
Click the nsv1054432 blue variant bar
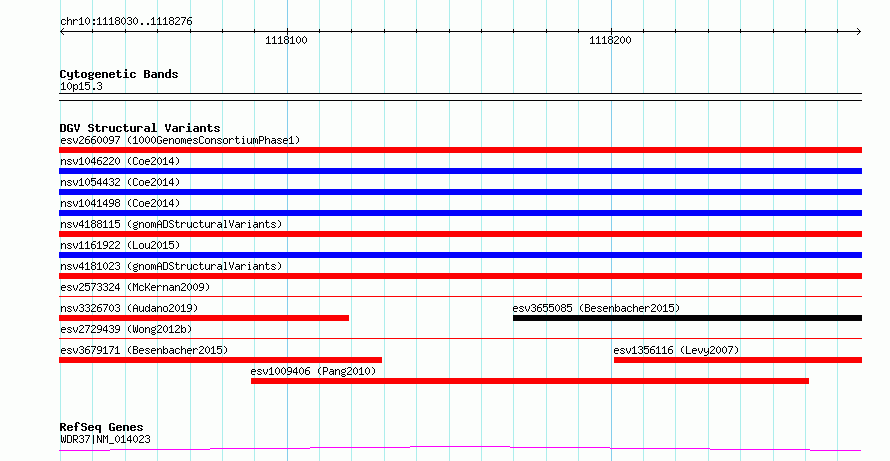[x=460, y=192]
